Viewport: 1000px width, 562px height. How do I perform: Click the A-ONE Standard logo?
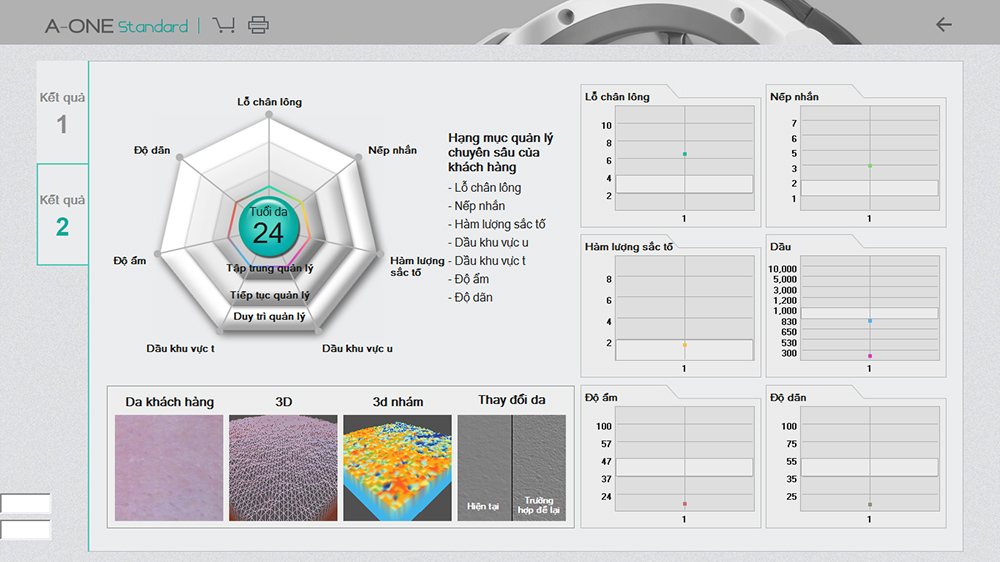(116, 26)
